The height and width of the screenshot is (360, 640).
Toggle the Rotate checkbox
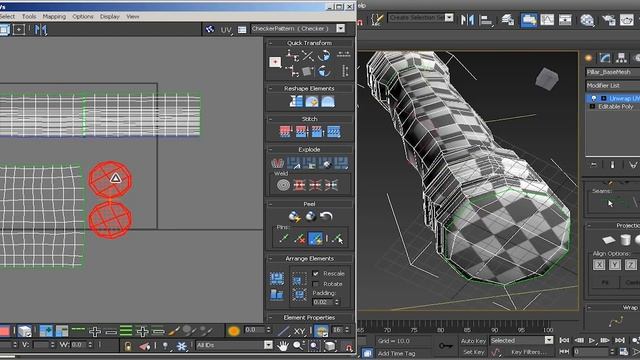click(316, 284)
